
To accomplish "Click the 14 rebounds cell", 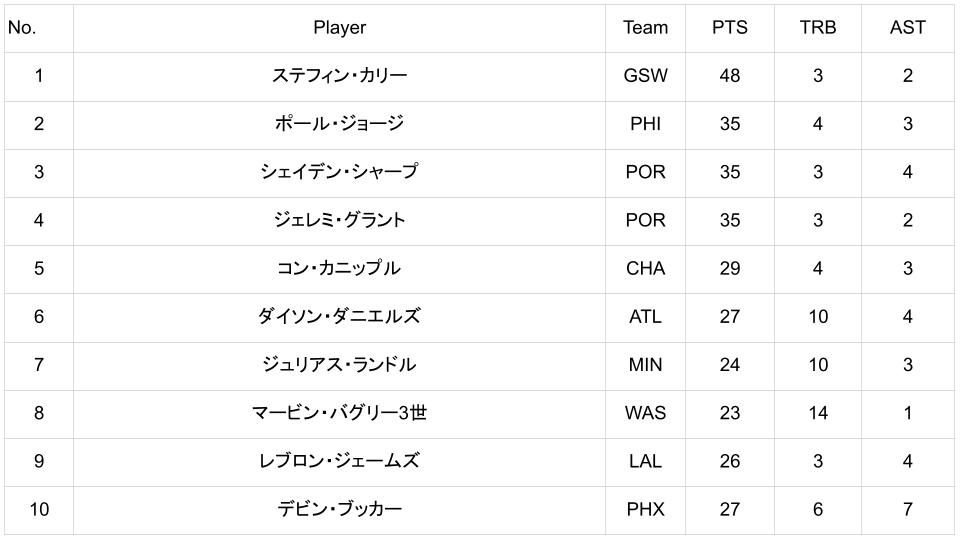I will pos(817,412).
